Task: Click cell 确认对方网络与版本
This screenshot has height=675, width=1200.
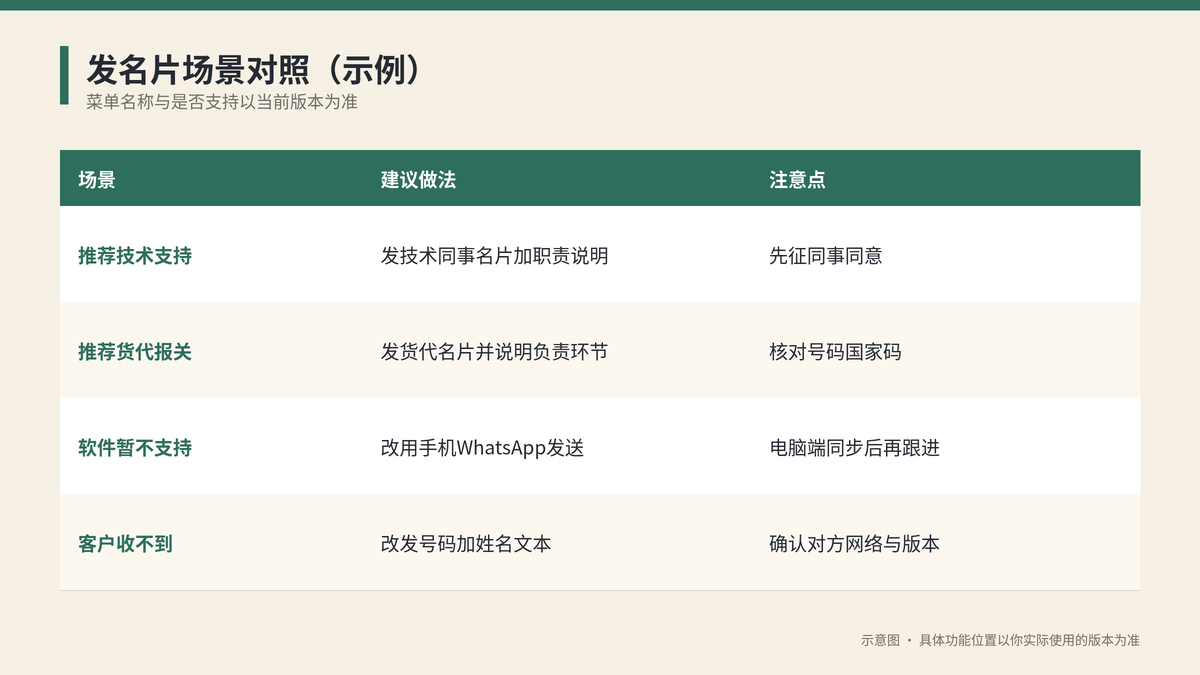Action: coord(854,543)
